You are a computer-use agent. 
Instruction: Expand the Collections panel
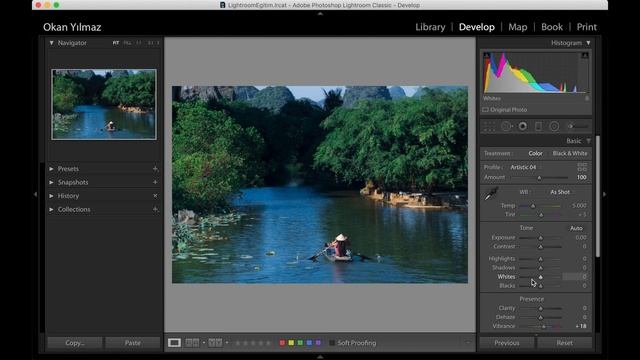[x=51, y=209]
